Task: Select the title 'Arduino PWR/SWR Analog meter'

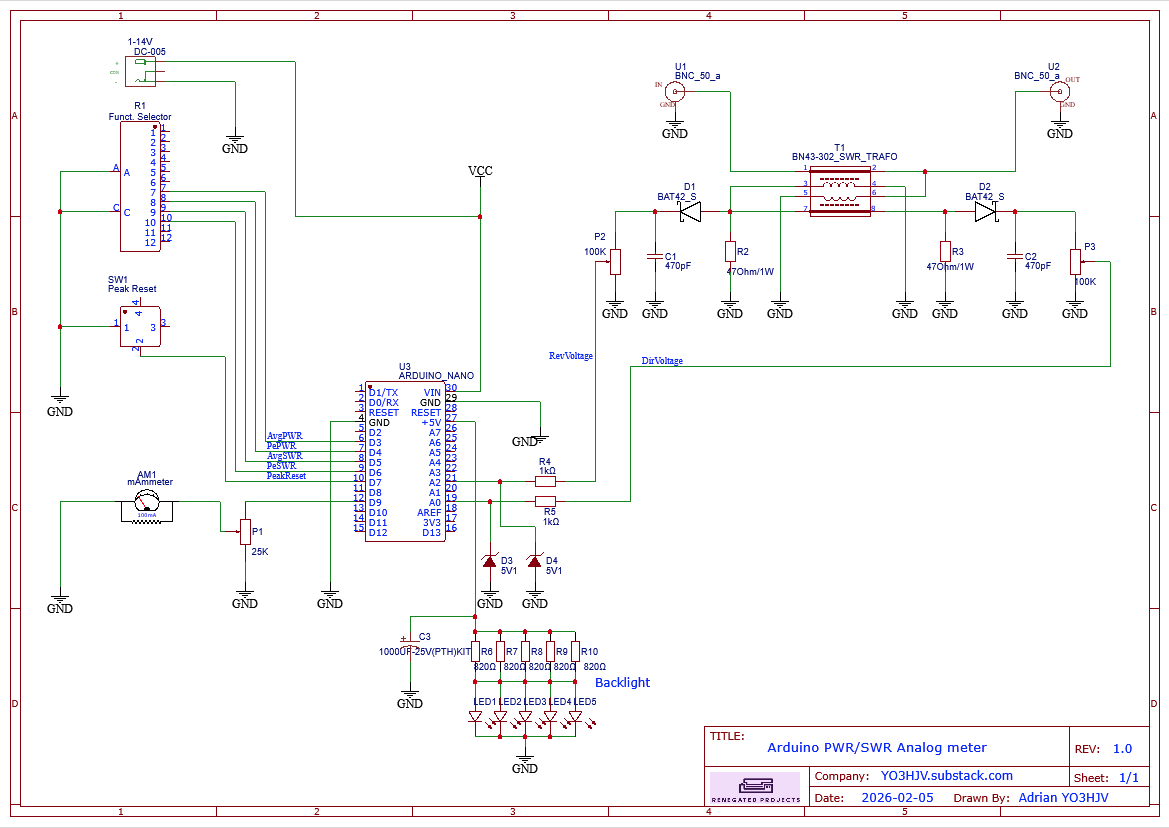Action: [x=877, y=748]
